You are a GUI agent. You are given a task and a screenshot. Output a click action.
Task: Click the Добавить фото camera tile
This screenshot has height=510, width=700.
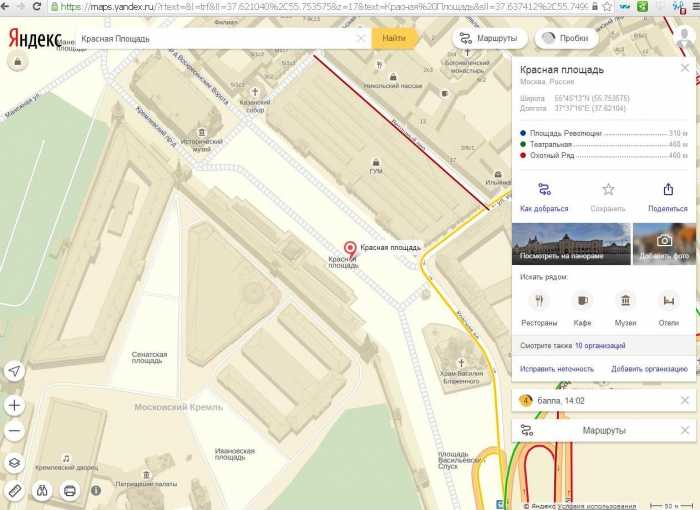tap(664, 244)
